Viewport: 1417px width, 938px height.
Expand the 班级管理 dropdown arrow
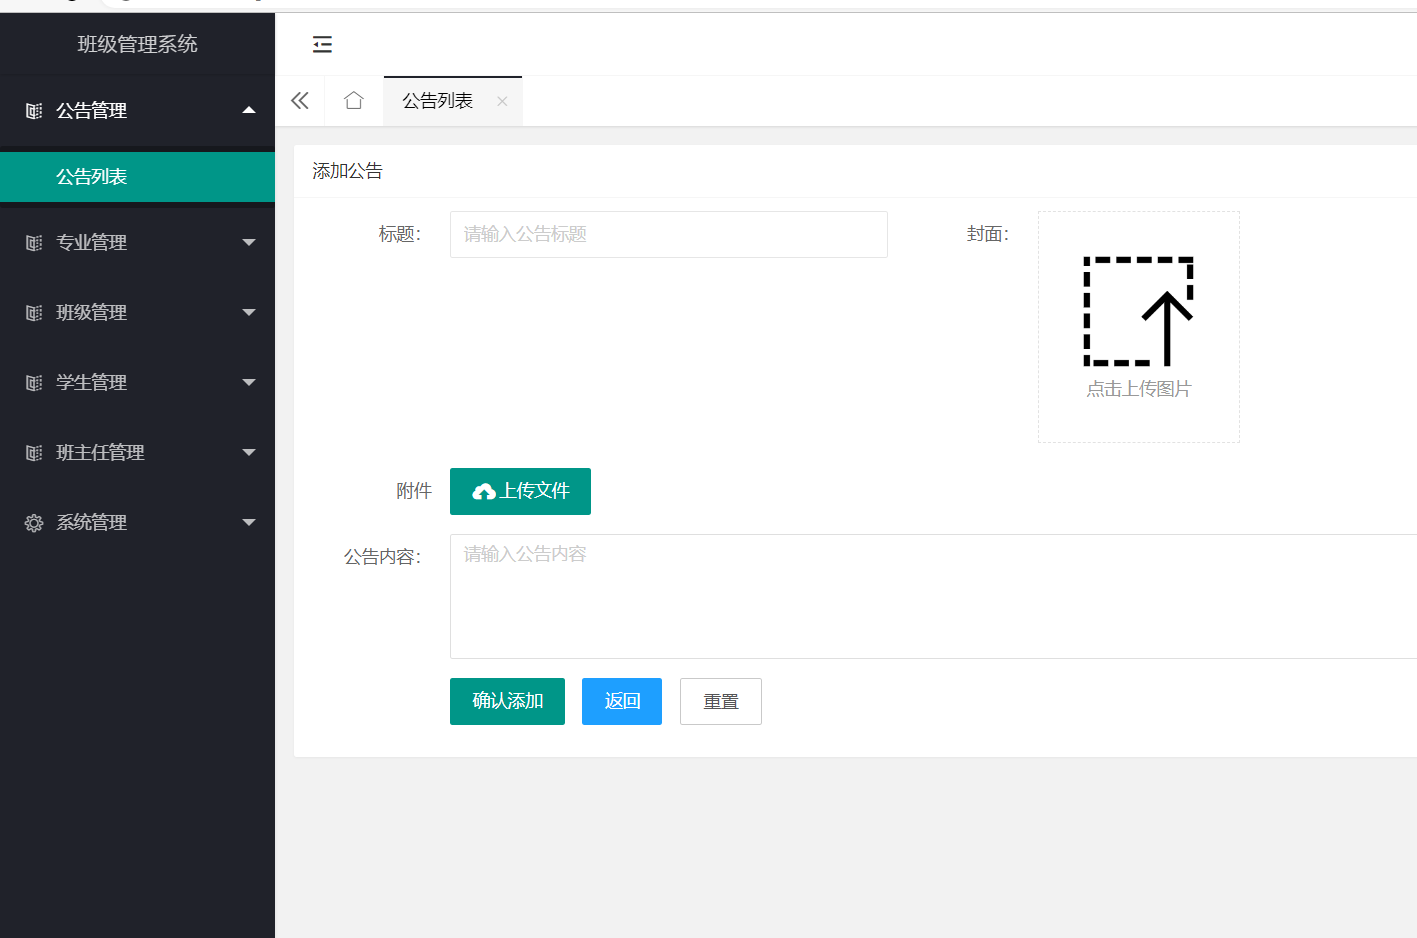pos(249,312)
